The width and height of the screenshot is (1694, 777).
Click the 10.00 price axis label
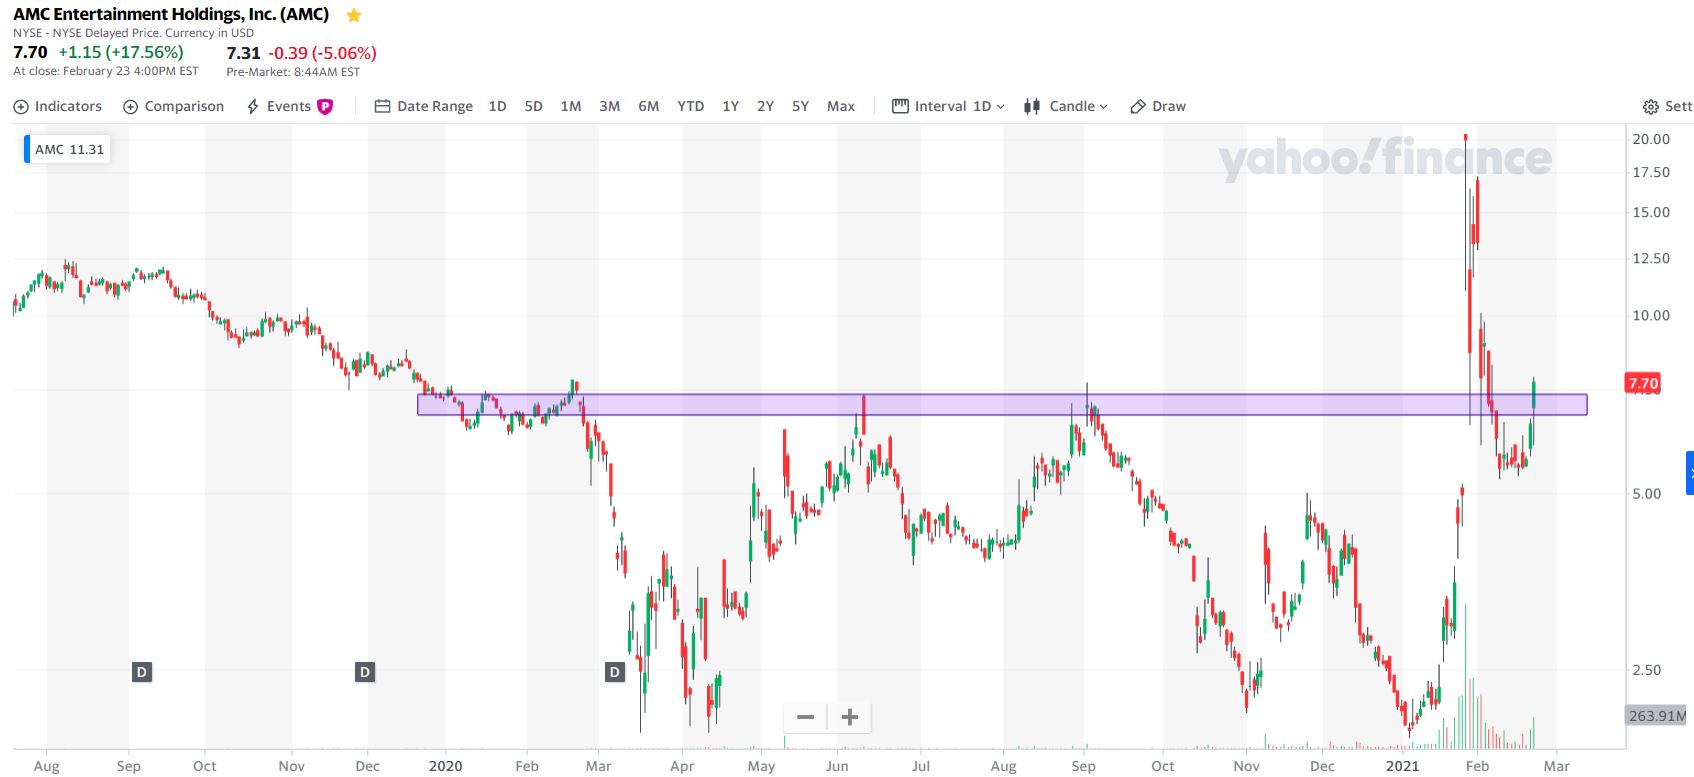coord(1651,315)
